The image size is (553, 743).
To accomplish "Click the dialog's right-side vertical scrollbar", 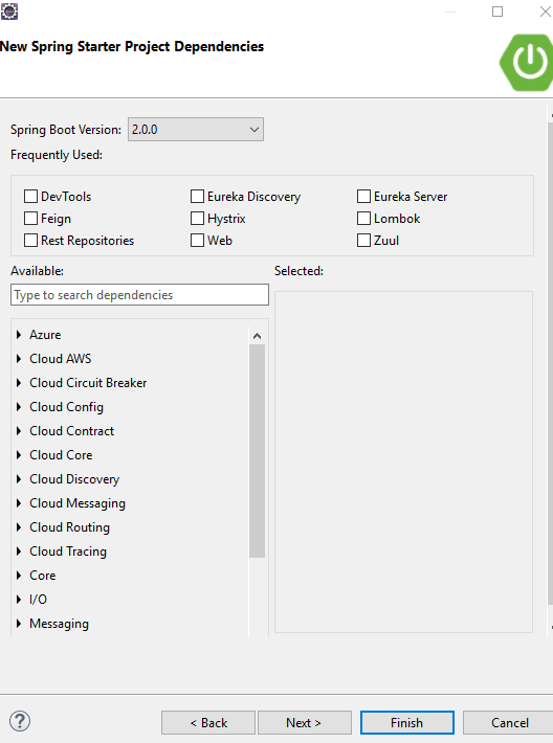I will click(x=550, y=362).
